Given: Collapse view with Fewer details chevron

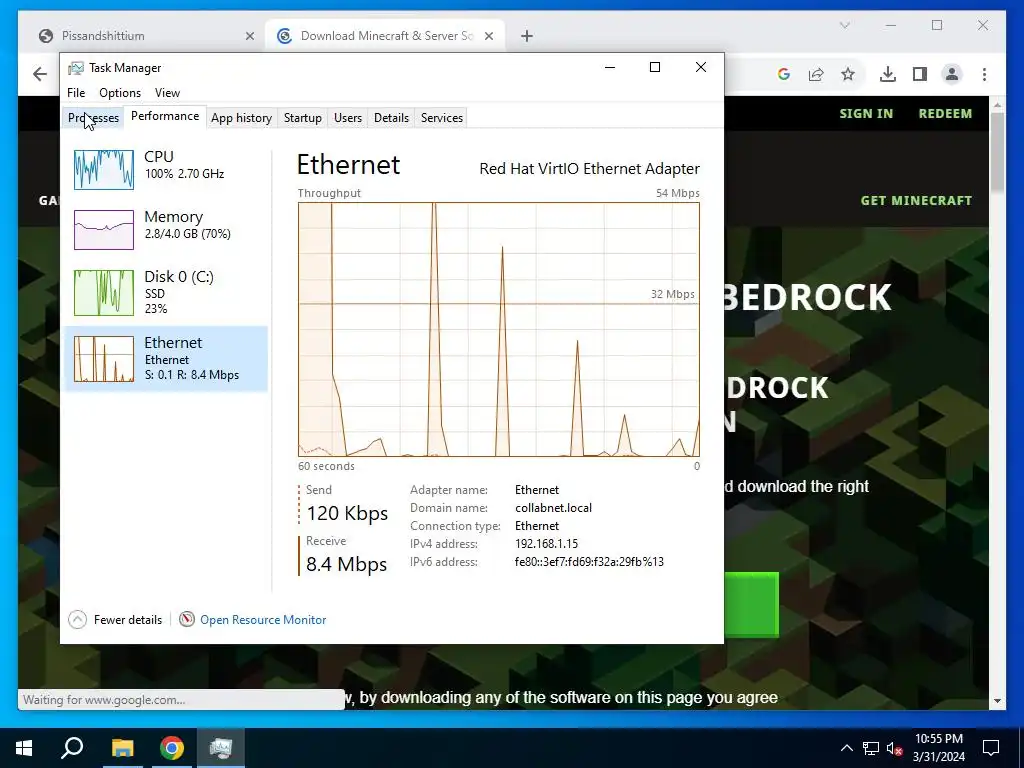Looking at the screenshot, I should (77, 619).
